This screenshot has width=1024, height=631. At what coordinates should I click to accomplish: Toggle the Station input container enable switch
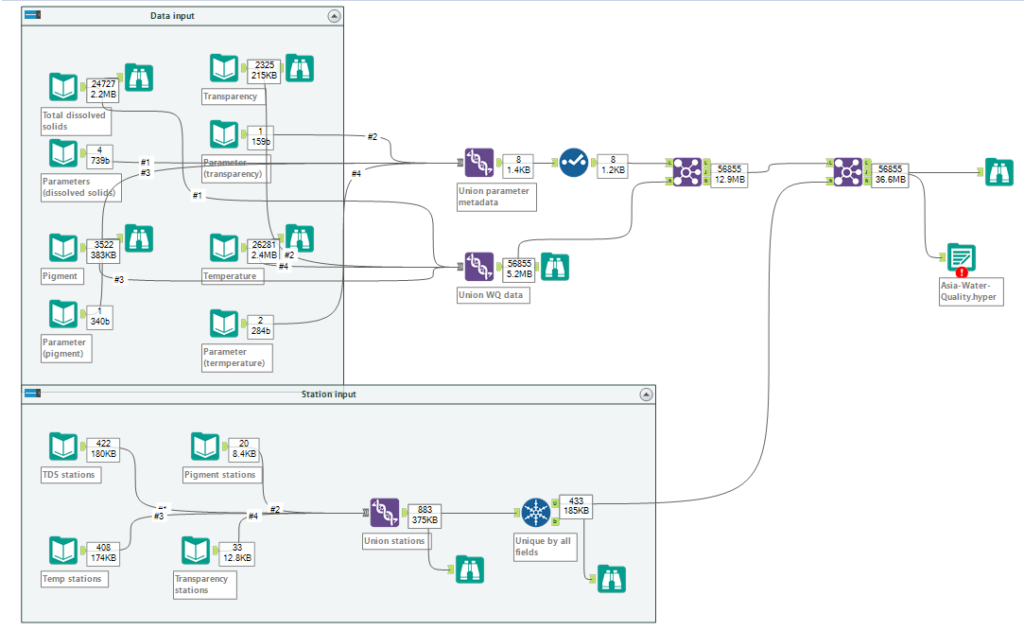(x=33, y=393)
